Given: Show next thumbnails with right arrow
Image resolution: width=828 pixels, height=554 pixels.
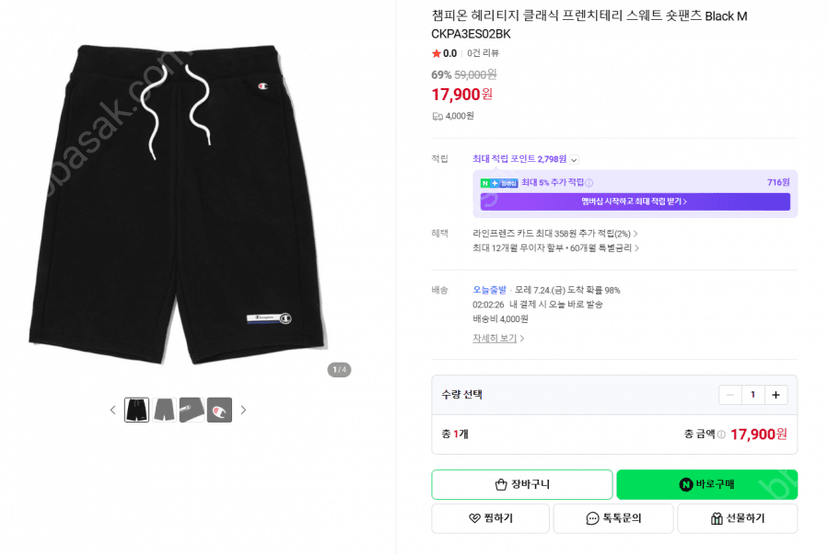Looking at the screenshot, I should [x=243, y=410].
